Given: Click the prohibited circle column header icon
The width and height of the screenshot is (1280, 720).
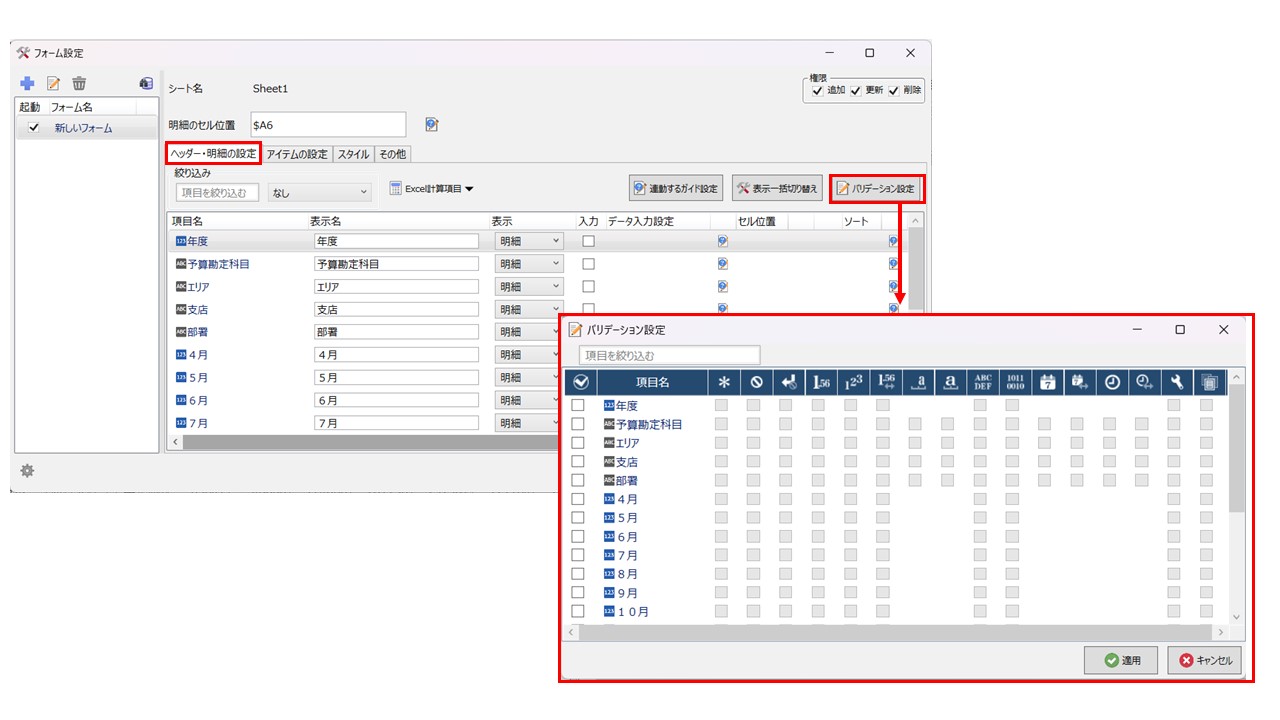Looking at the screenshot, I should 756,382.
